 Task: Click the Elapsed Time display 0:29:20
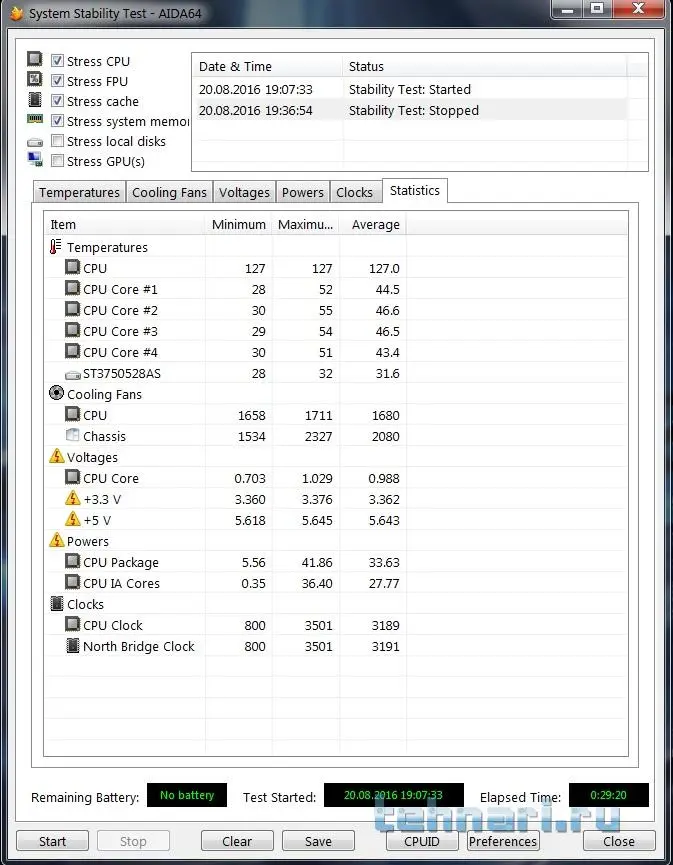tap(608, 795)
